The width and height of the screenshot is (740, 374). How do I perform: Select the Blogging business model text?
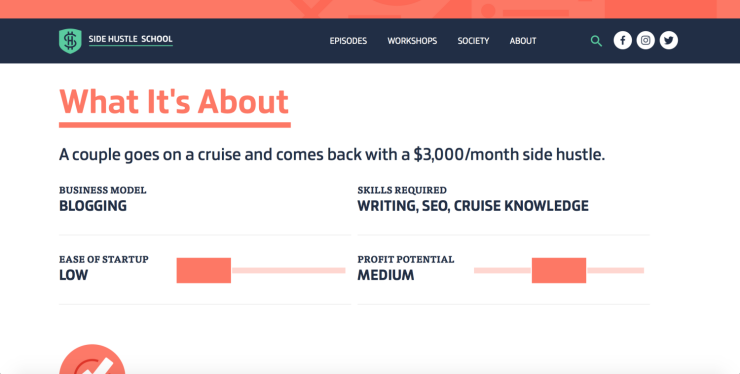(x=93, y=206)
